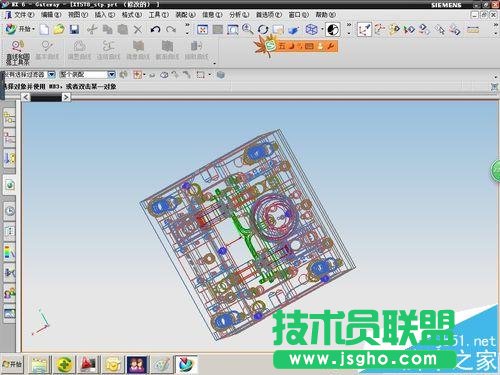Open the 开始 (Start) application dropdown
500x375 pixels.
tap(20, 29)
